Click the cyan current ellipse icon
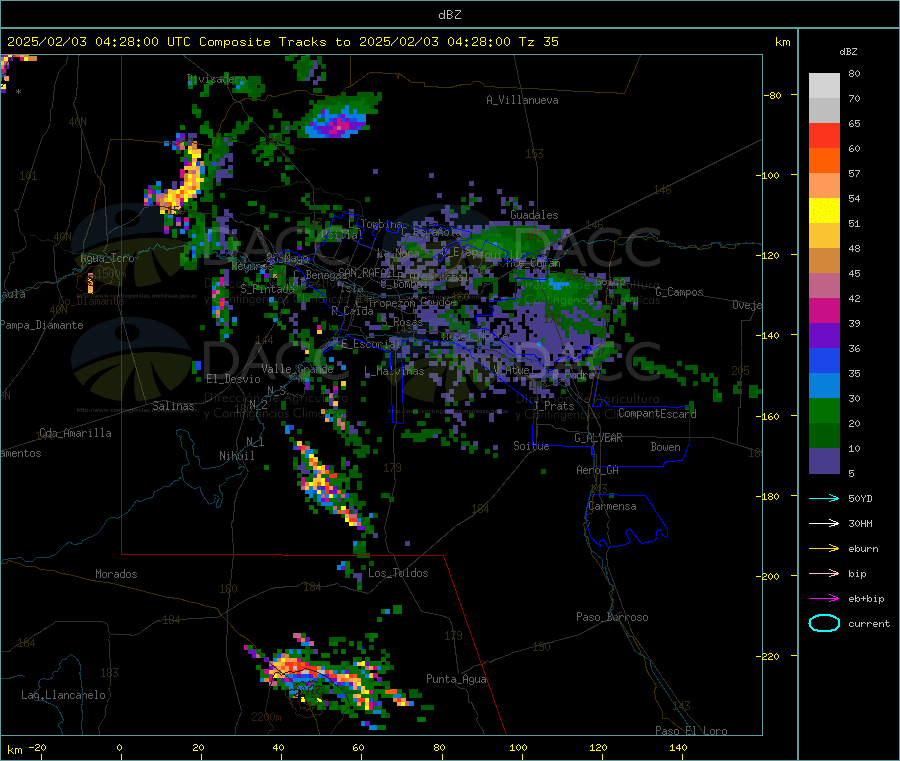Screen dimensions: 900x761 [824, 623]
